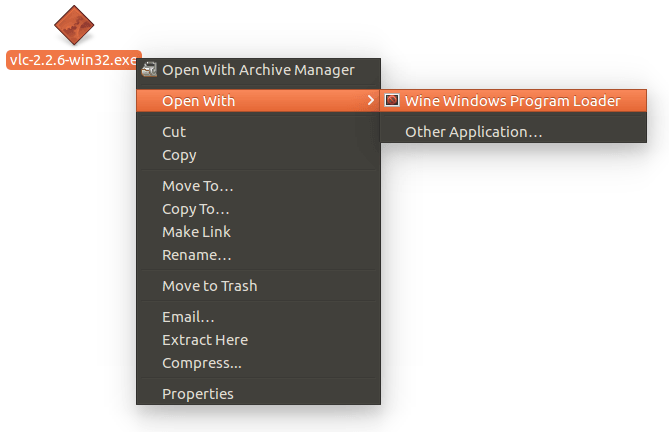Select Move To… option
Viewport: 669px width, 432px height.
(x=258, y=186)
